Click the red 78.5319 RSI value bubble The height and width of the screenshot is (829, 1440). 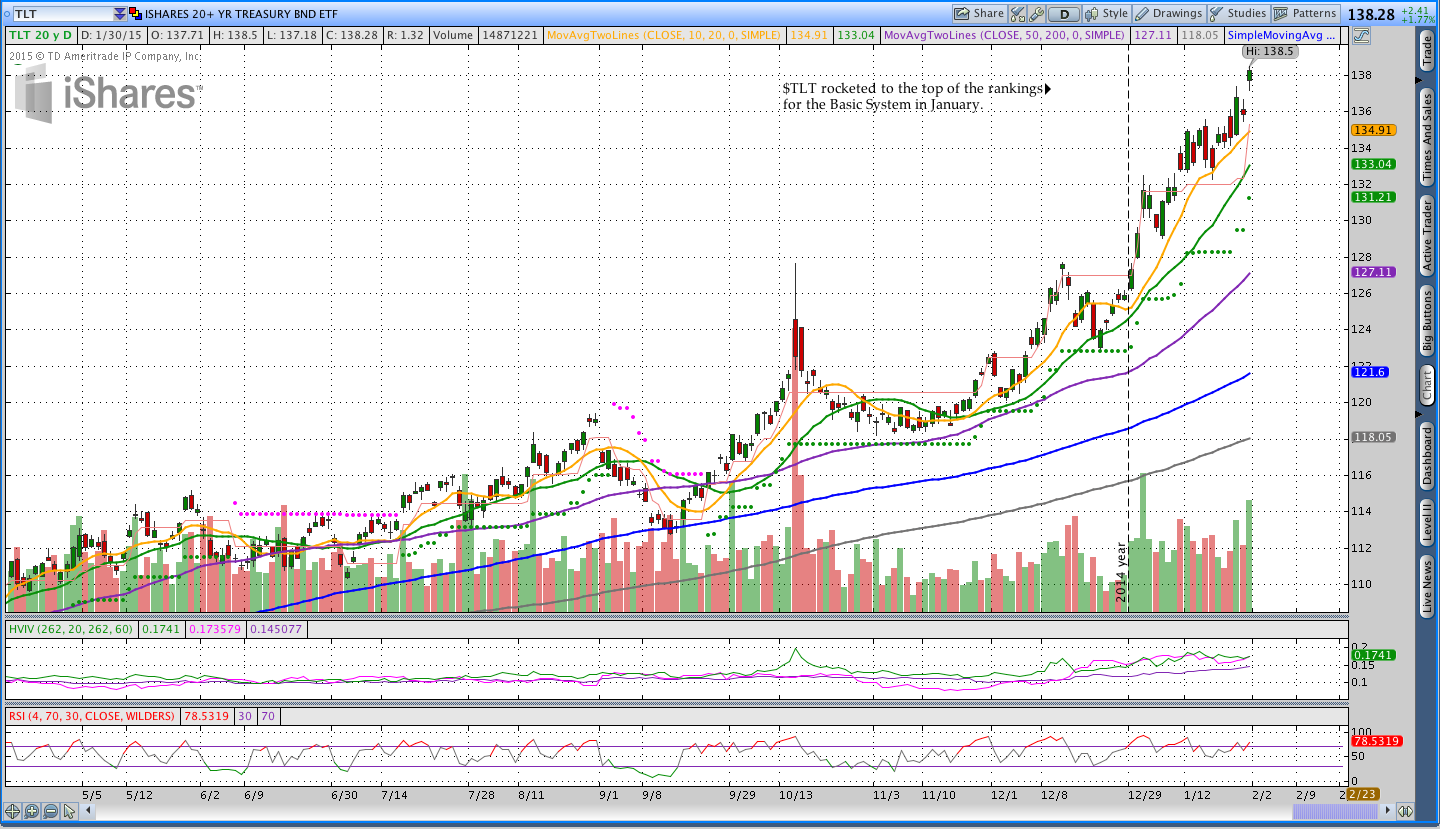pyautogui.click(x=1376, y=742)
